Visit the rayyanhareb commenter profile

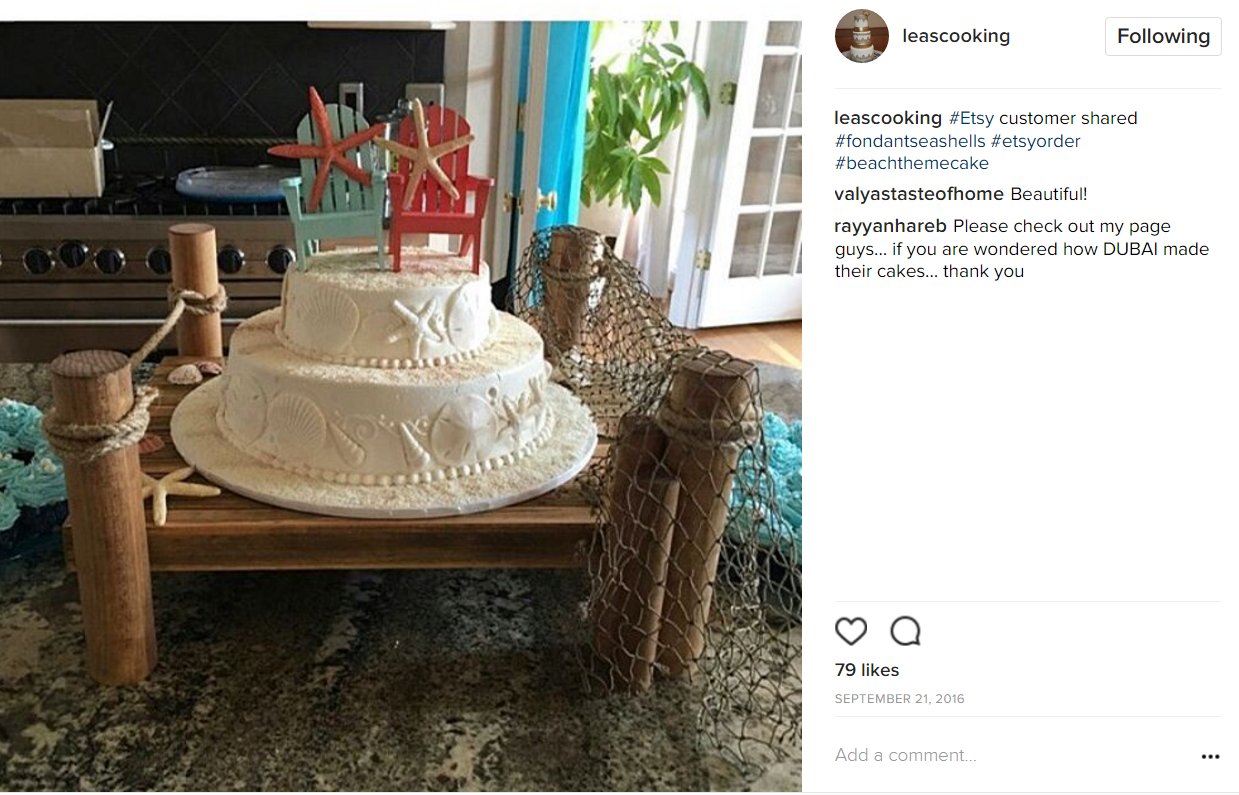pyautogui.click(x=891, y=226)
